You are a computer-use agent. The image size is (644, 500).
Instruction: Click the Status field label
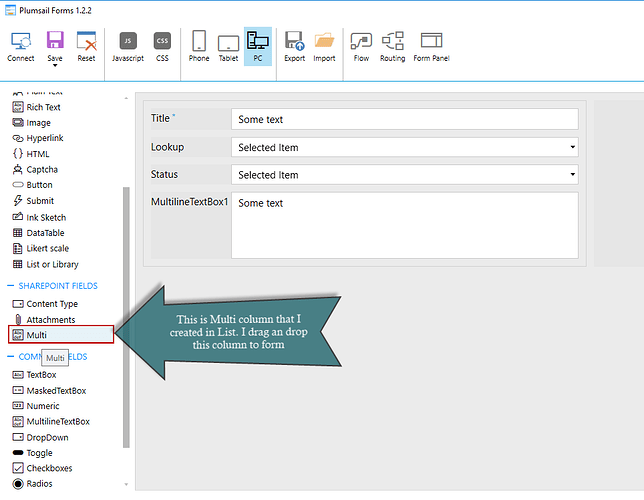point(164,175)
